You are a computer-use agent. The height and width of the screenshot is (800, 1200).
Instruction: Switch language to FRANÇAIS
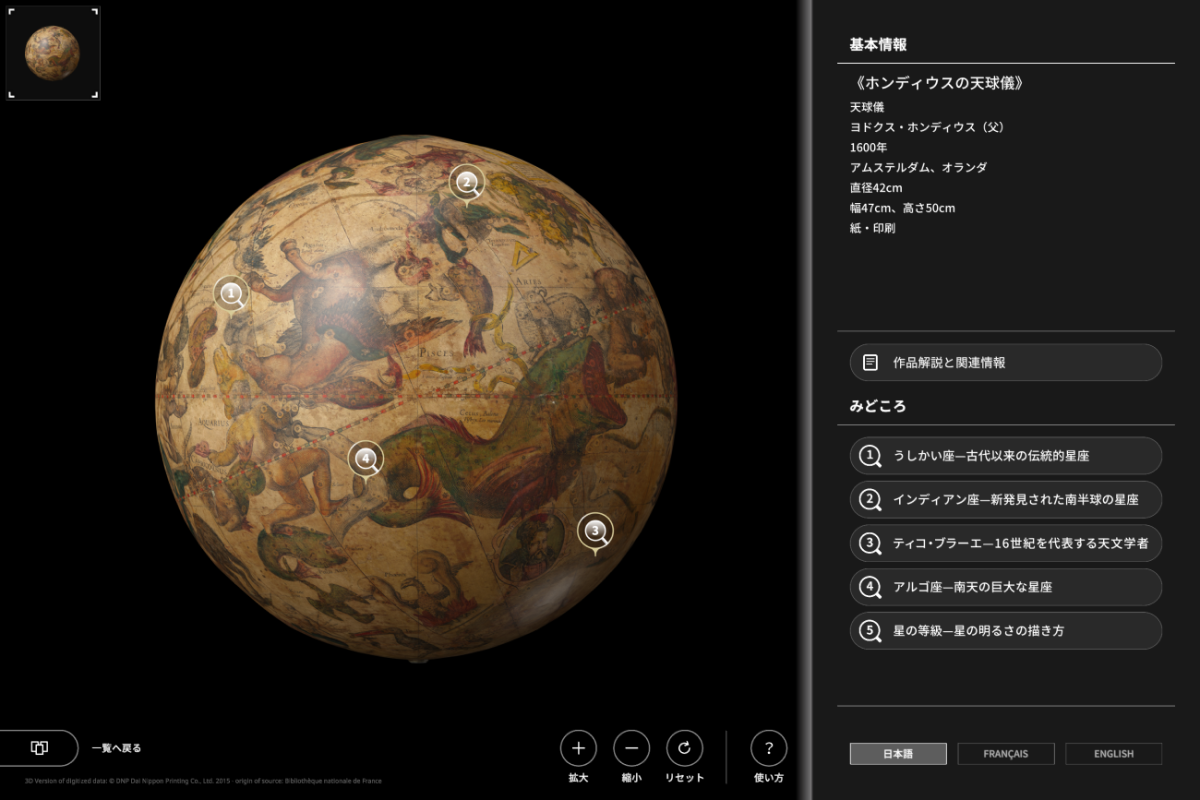coord(1005,754)
